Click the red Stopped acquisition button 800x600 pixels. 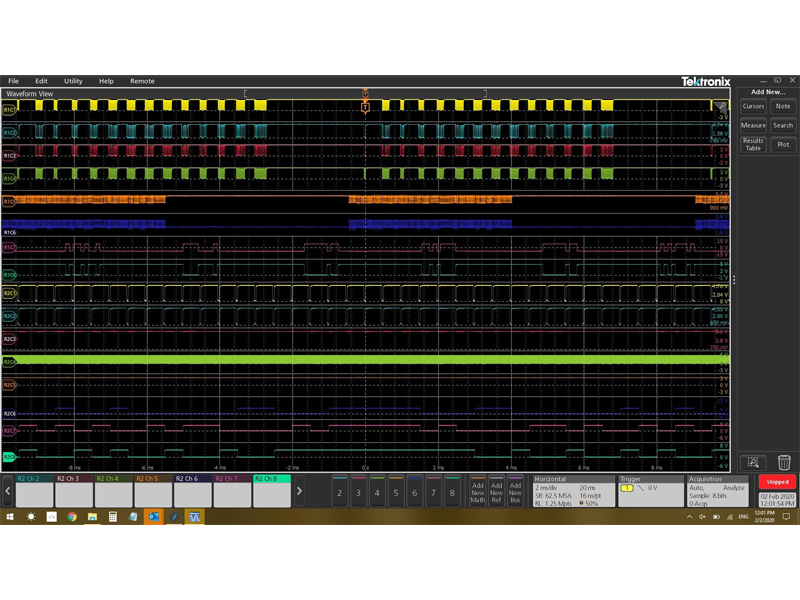click(x=777, y=482)
